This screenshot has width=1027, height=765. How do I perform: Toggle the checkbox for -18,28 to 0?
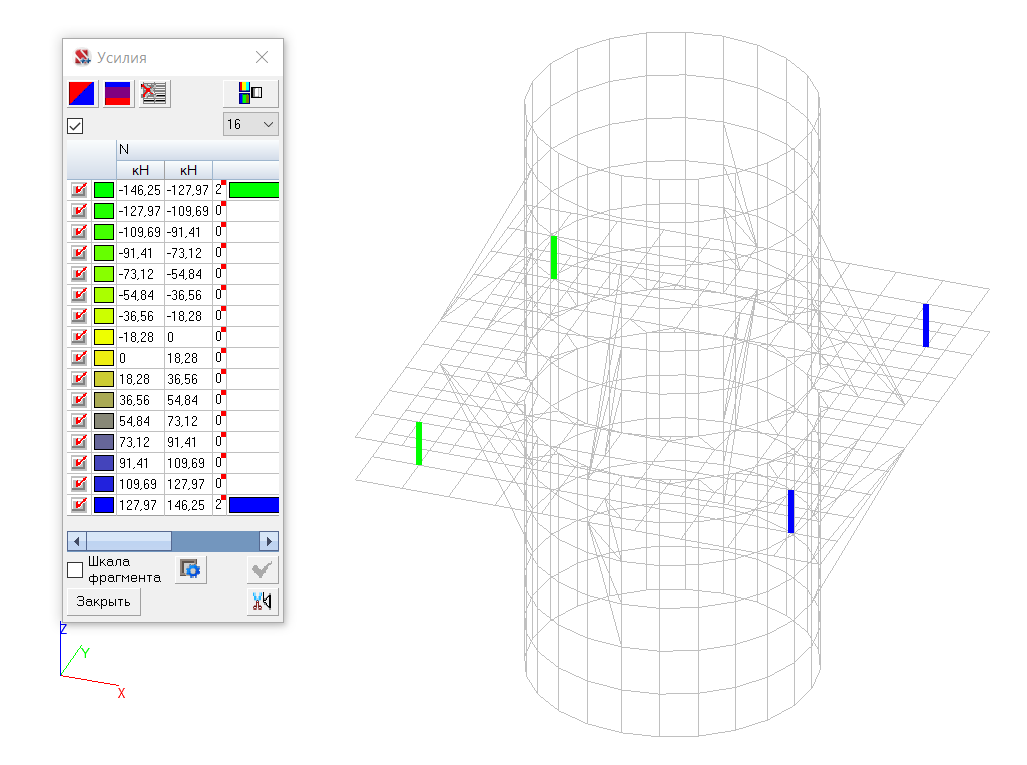[79, 337]
